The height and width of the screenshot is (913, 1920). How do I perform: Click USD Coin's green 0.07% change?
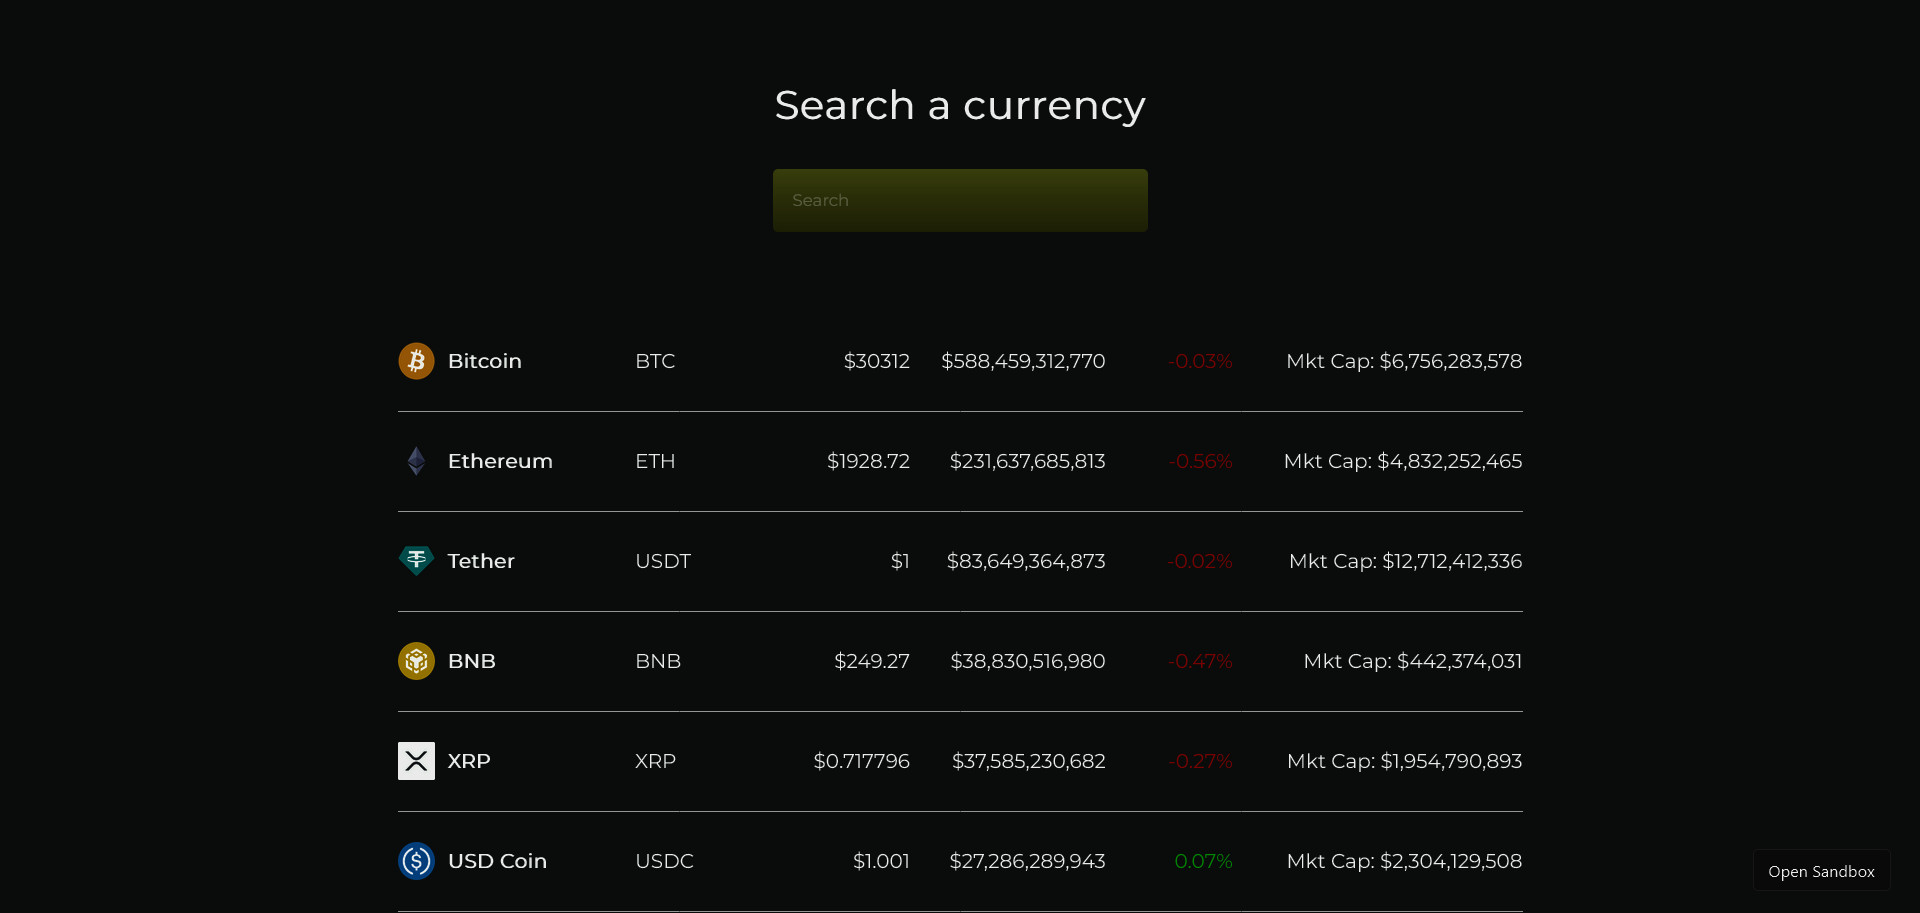(1203, 861)
